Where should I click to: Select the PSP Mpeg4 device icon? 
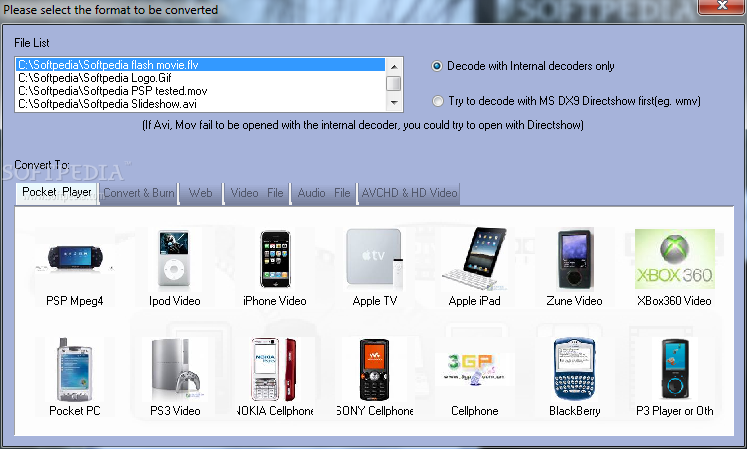coord(75,259)
